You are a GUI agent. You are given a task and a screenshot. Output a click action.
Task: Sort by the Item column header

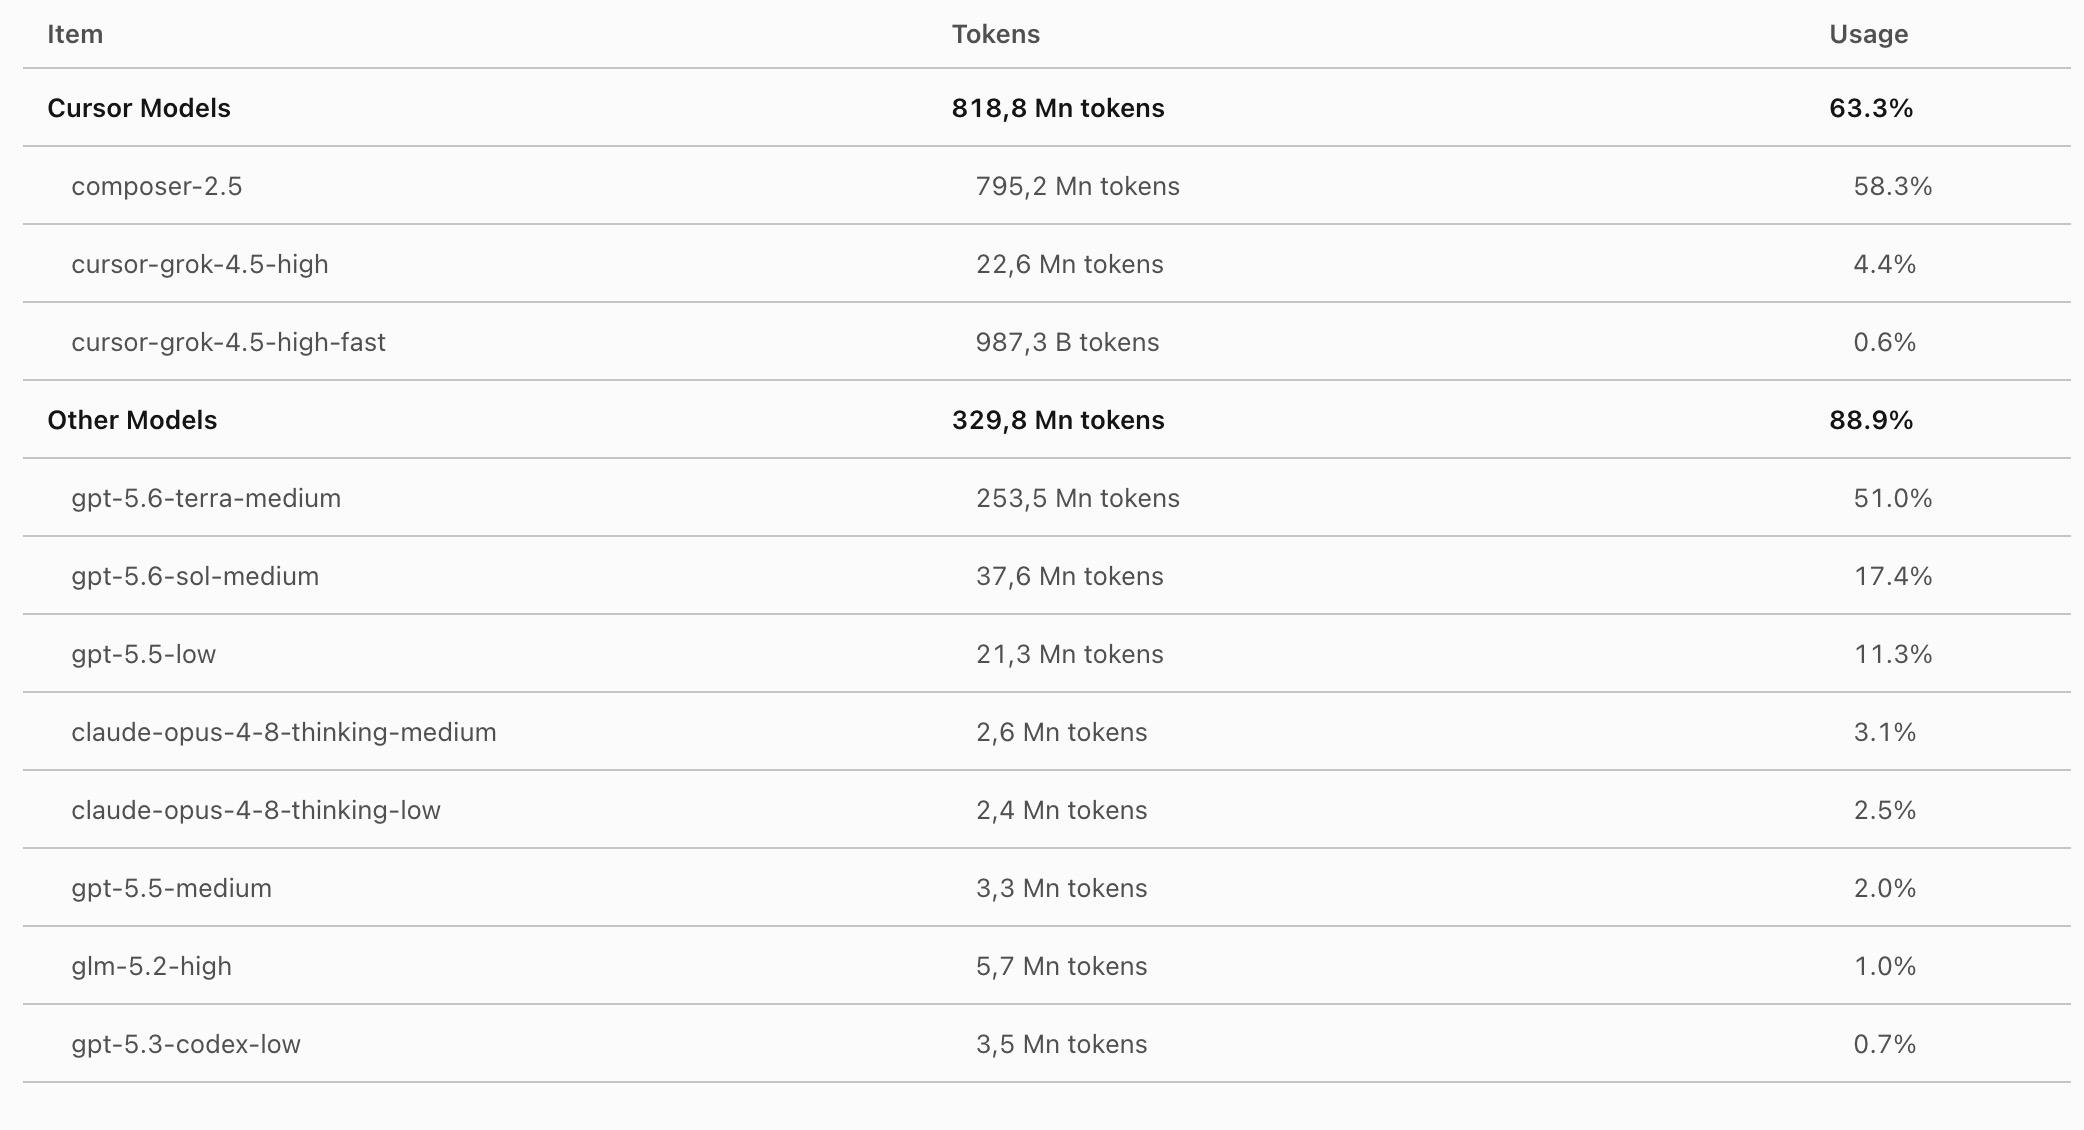(x=75, y=34)
